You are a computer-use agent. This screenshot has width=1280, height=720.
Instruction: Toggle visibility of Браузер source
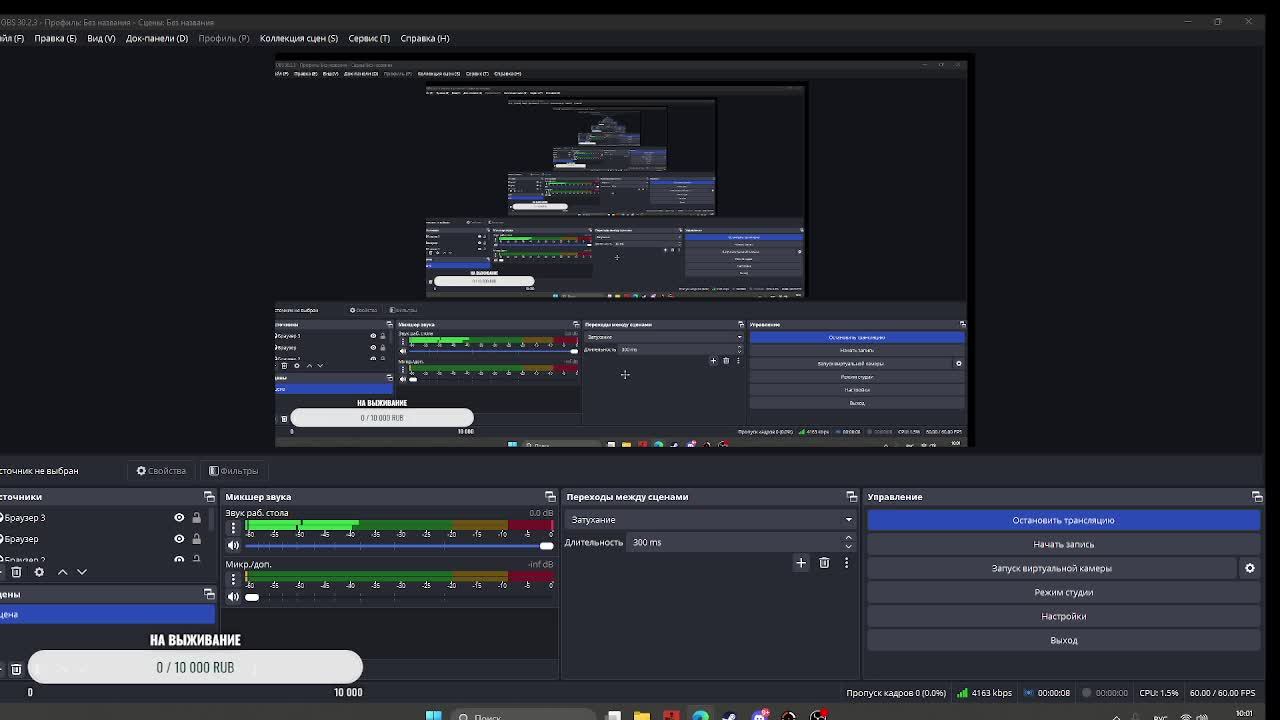coord(179,539)
